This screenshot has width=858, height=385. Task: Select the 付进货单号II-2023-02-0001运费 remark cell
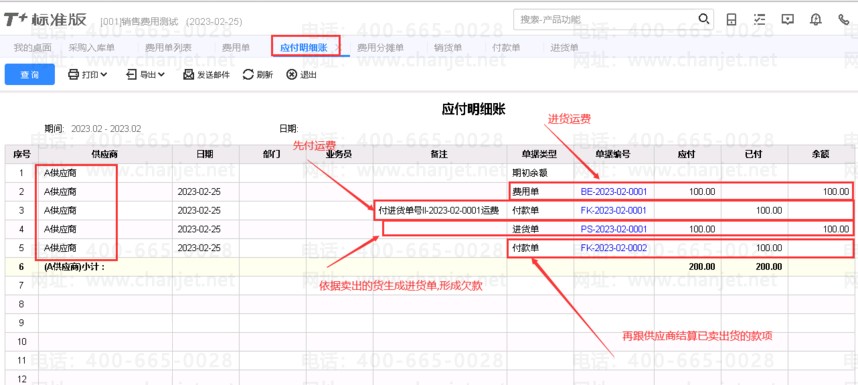pyautogui.click(x=439, y=211)
